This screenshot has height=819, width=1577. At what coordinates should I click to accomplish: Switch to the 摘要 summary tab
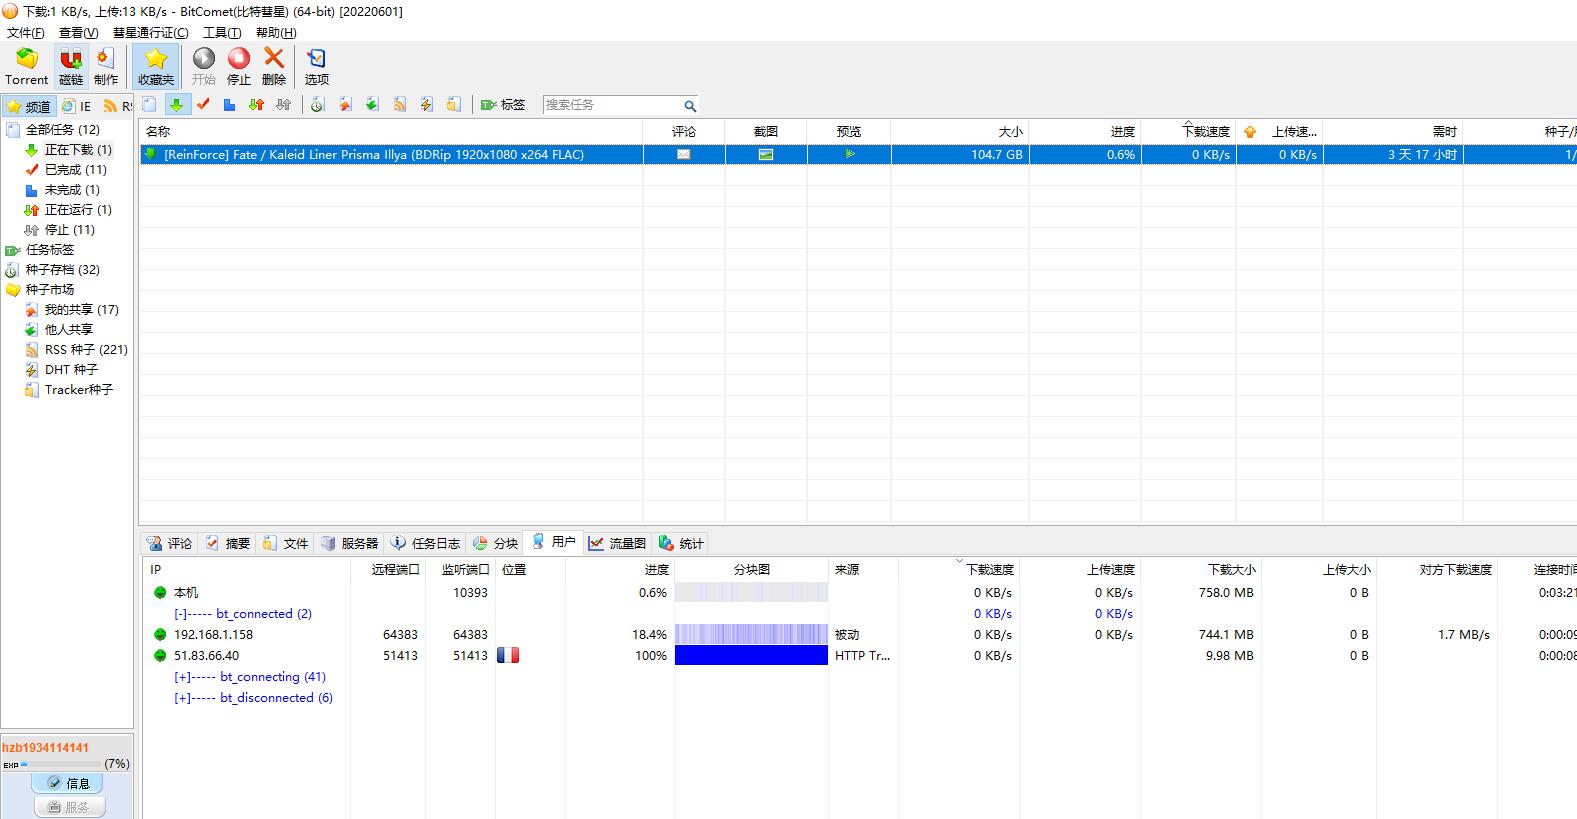[228, 544]
